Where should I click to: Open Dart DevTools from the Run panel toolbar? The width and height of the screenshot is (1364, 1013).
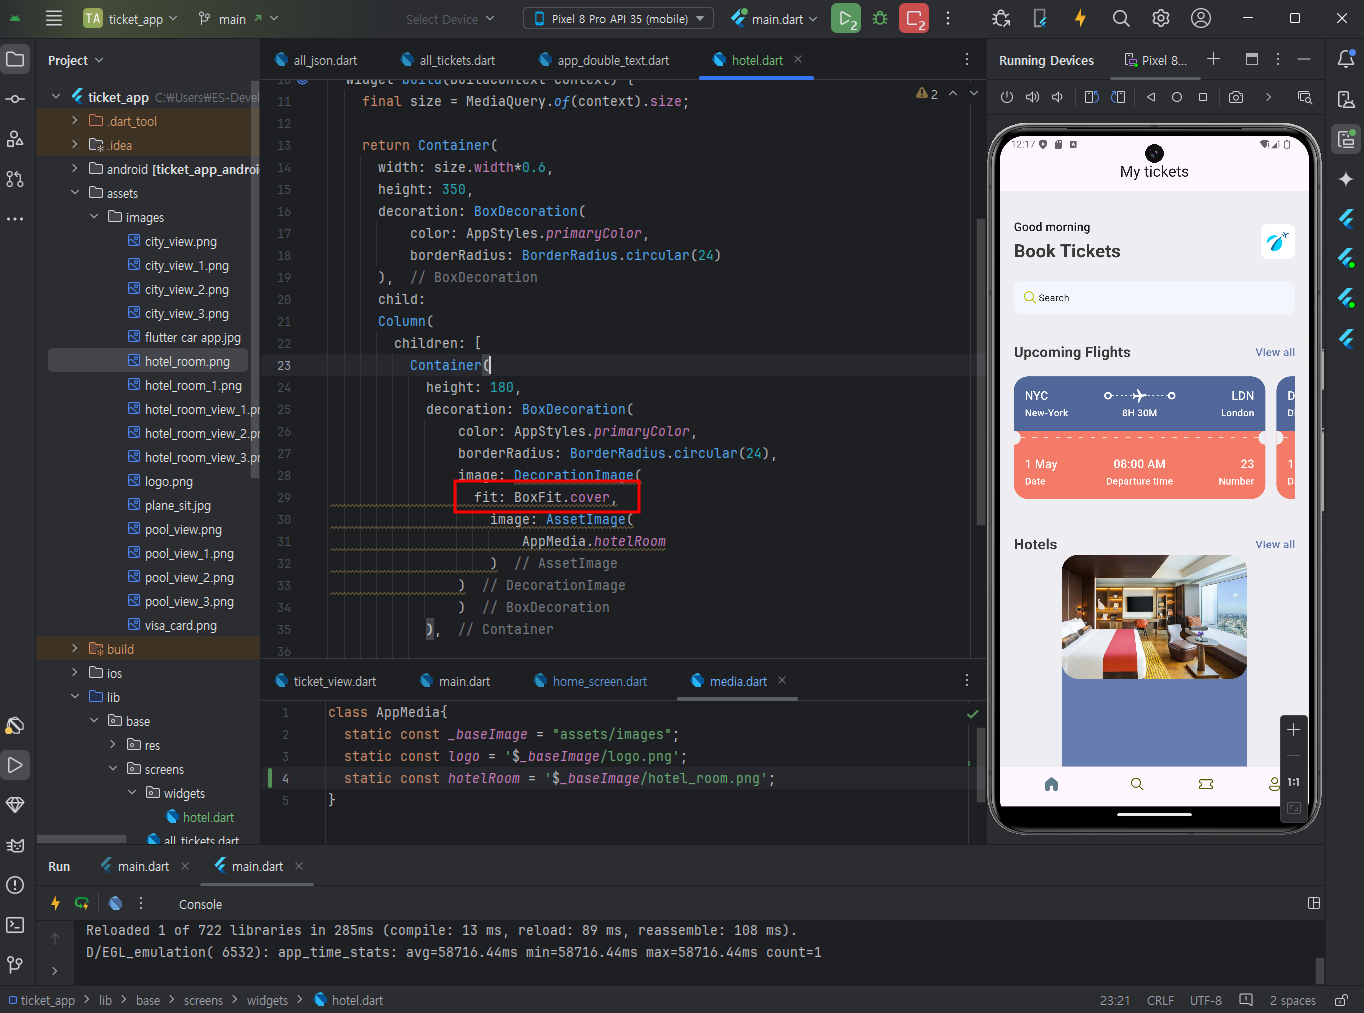[x=115, y=903]
